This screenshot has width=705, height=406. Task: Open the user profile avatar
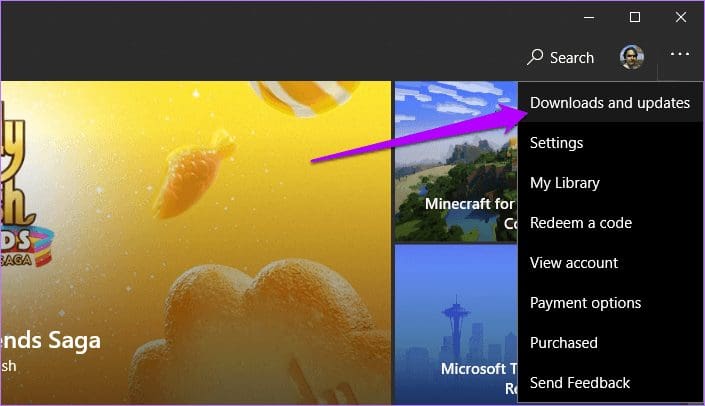click(632, 57)
